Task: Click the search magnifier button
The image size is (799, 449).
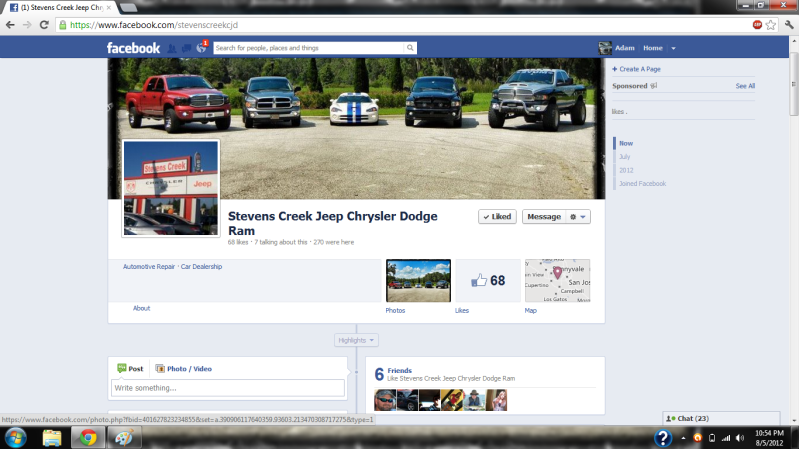Action: [410, 48]
